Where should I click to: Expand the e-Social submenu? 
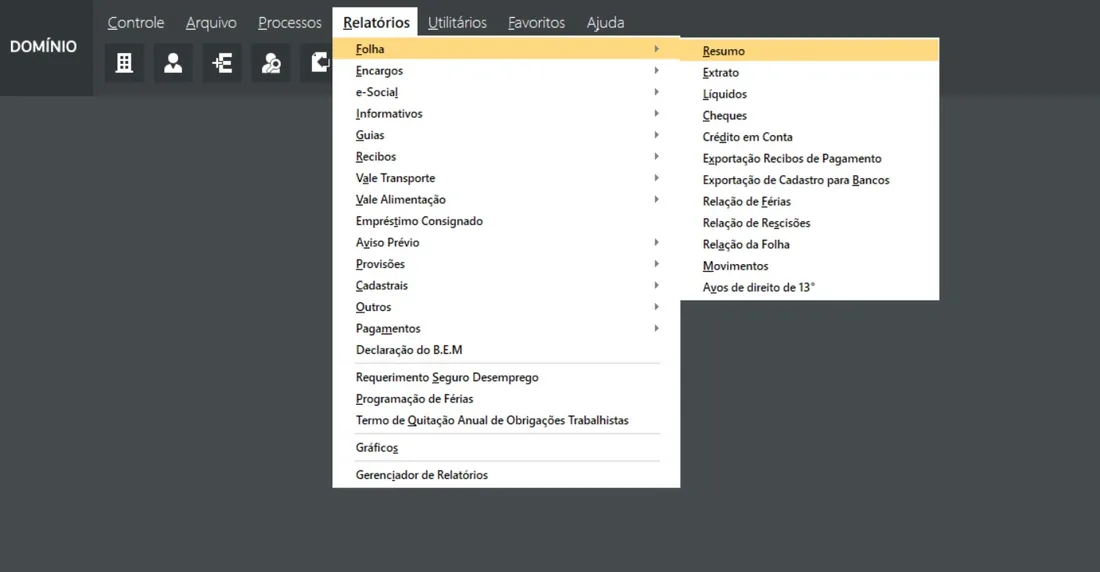[x=507, y=92]
